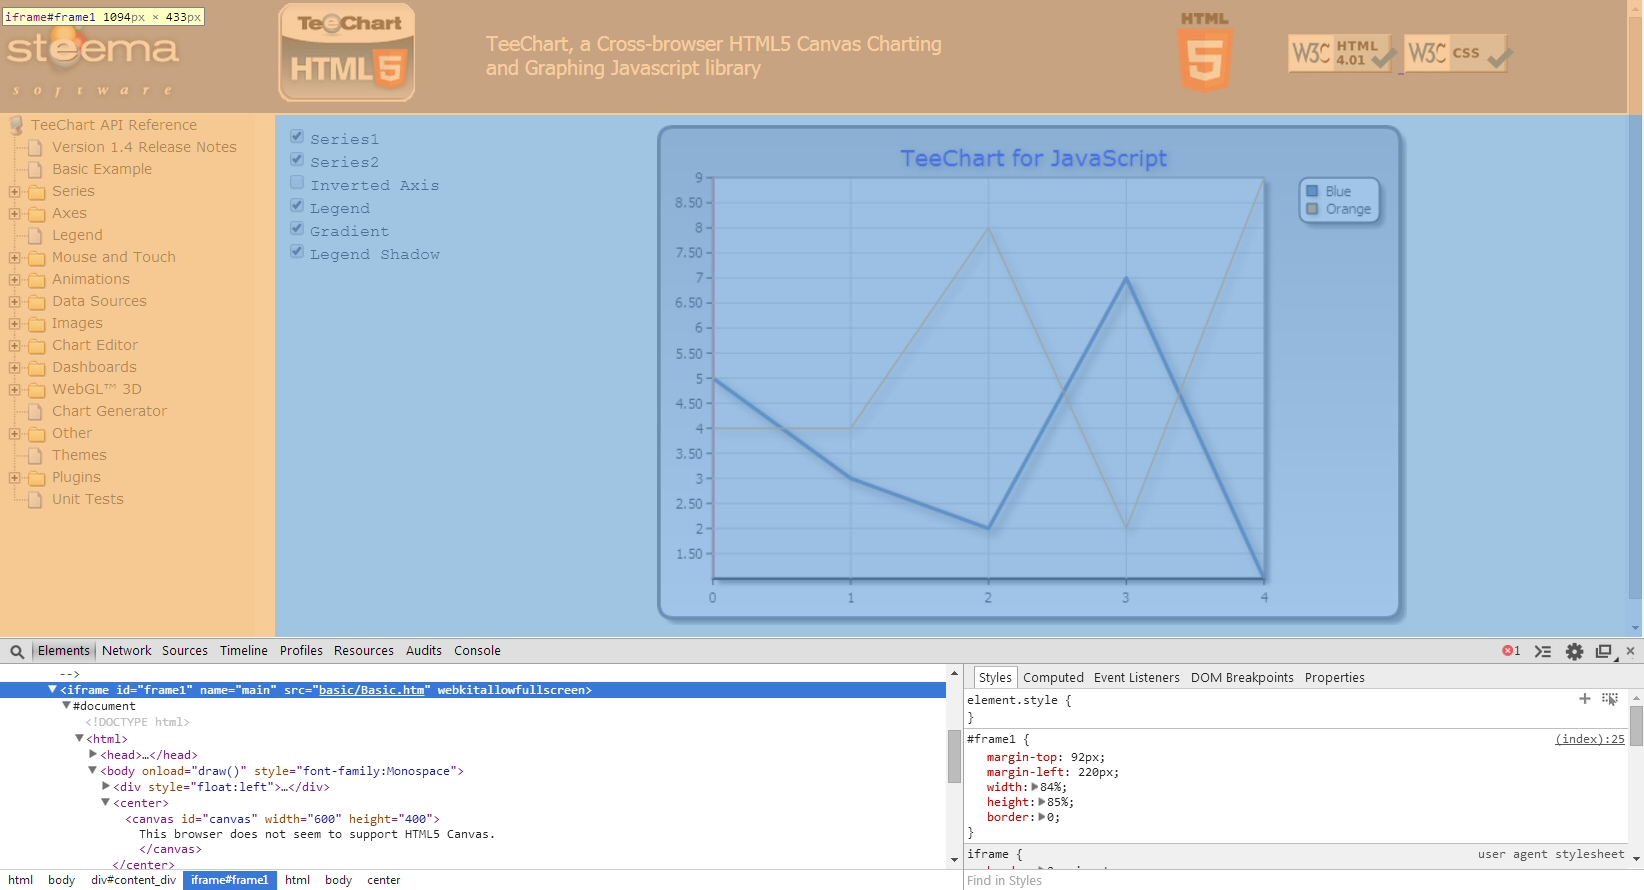Expand the Animations tree node

(14, 280)
